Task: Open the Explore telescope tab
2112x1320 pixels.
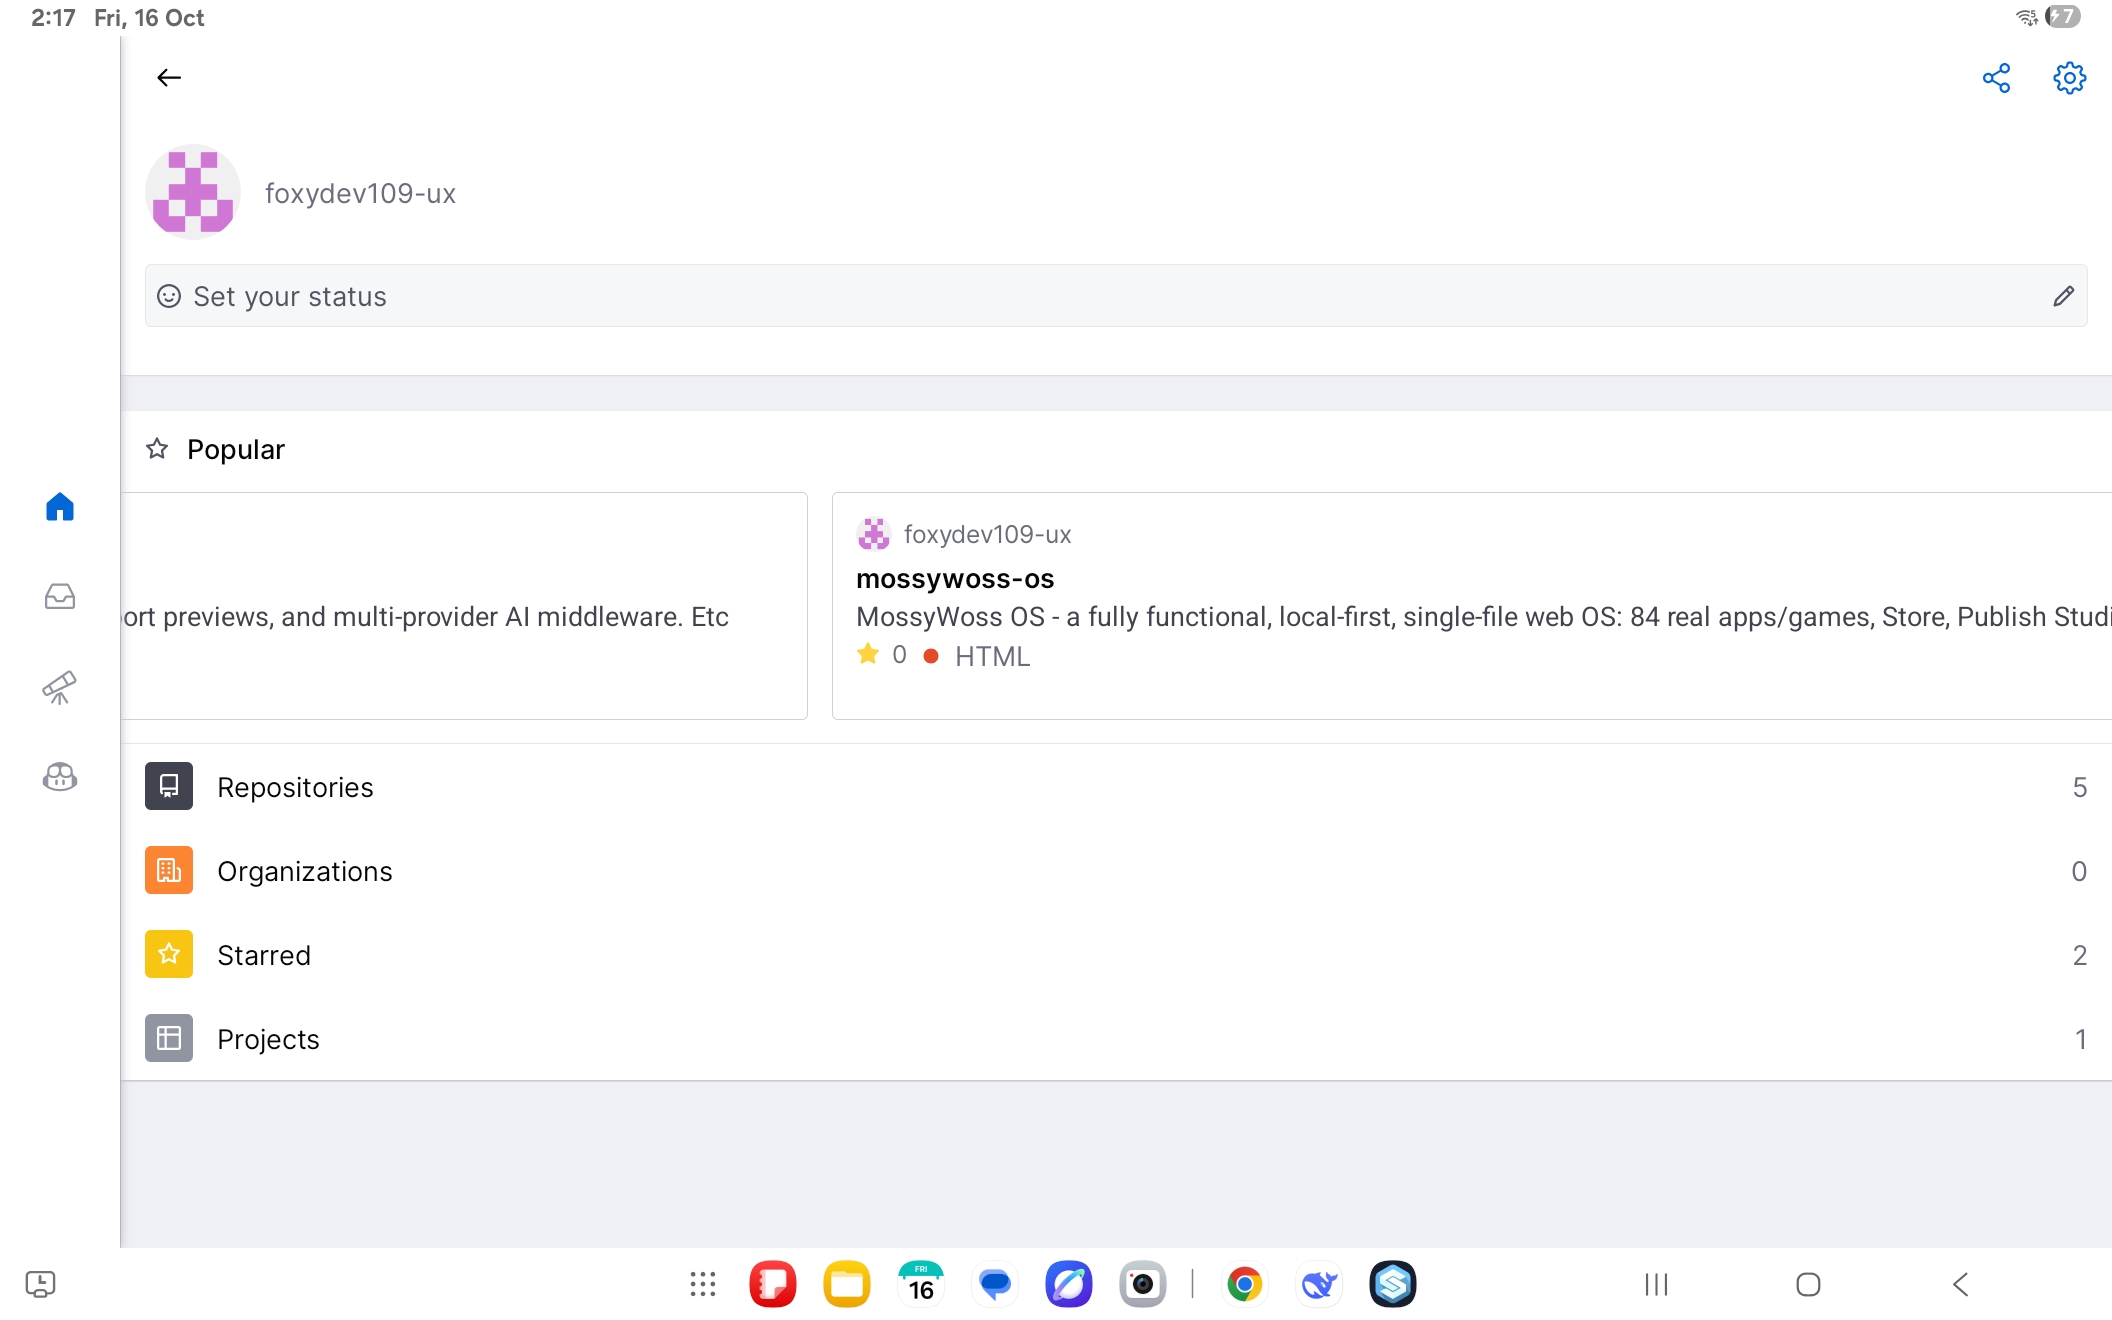Action: click(x=60, y=687)
